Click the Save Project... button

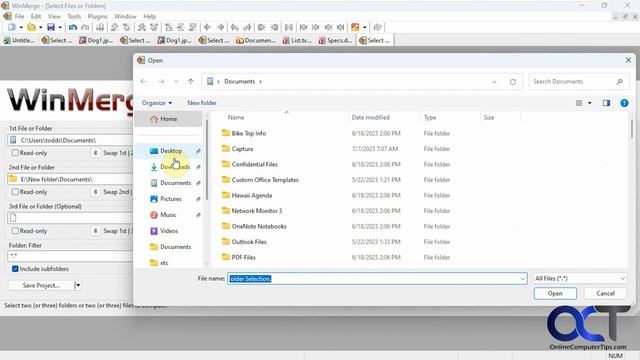[41, 285]
